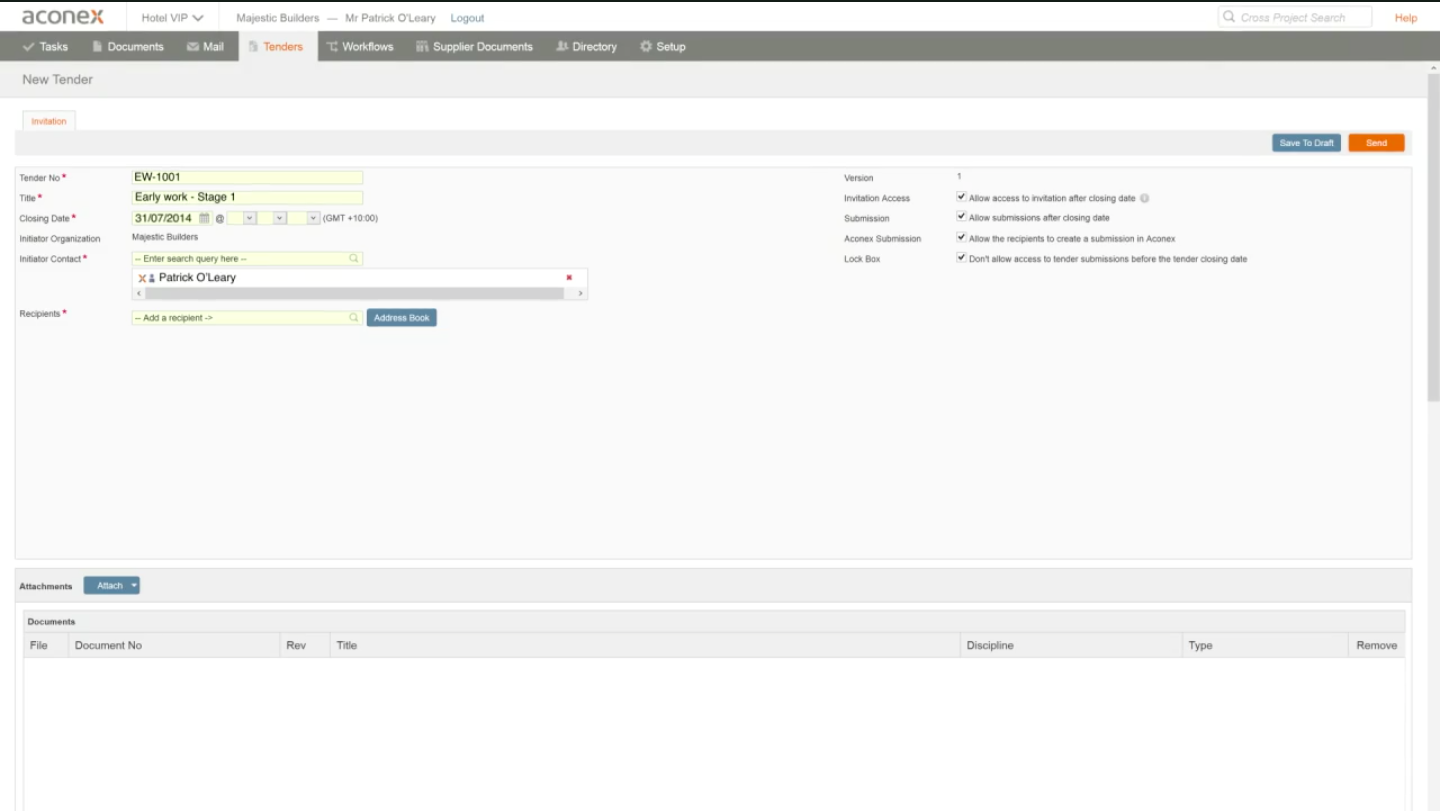Click the page scrollbar up arrow
This screenshot has height=811, width=1440.
point(1433,70)
